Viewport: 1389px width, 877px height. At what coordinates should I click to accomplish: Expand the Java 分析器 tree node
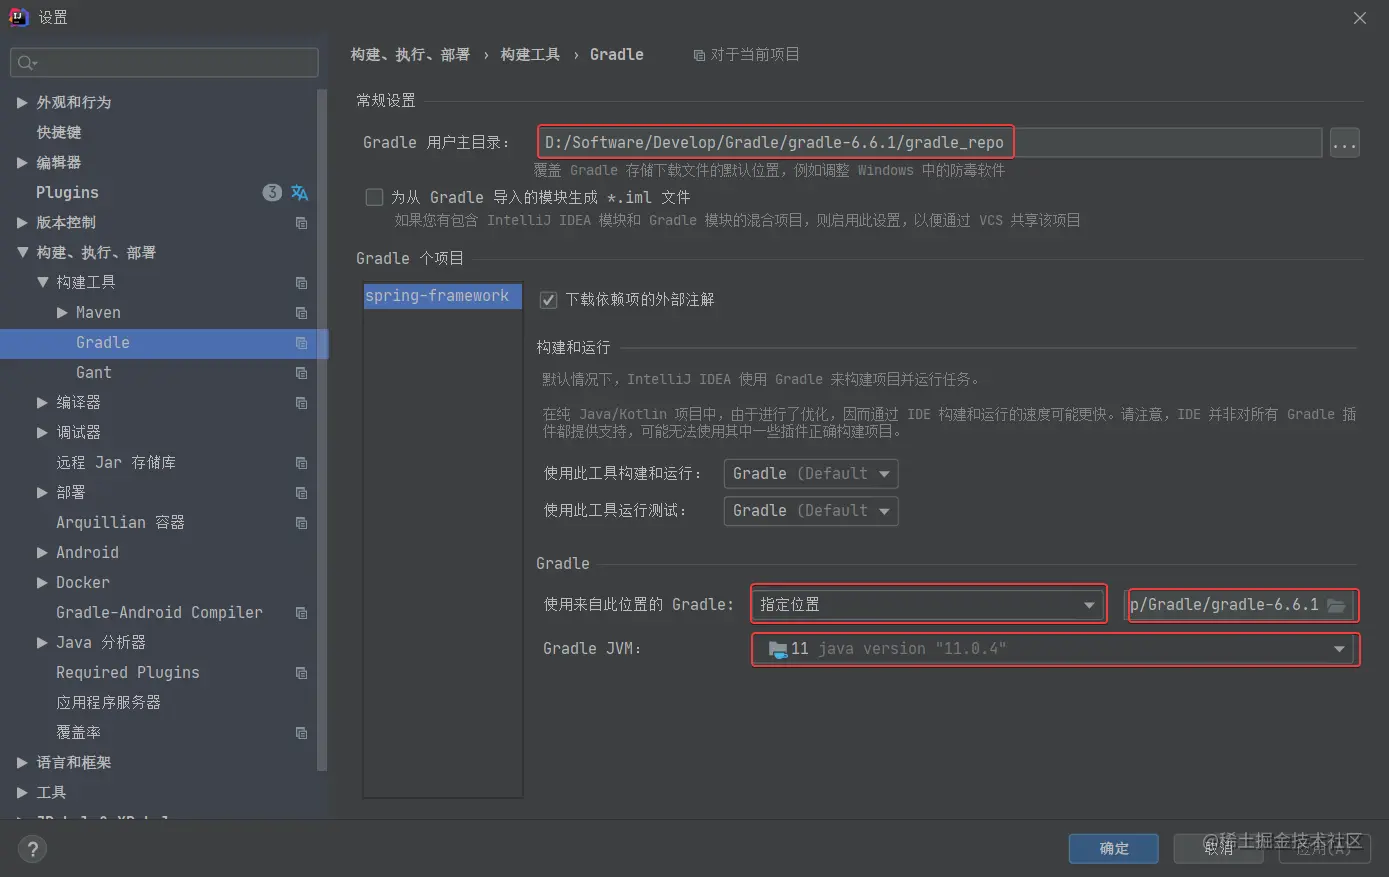coord(42,642)
